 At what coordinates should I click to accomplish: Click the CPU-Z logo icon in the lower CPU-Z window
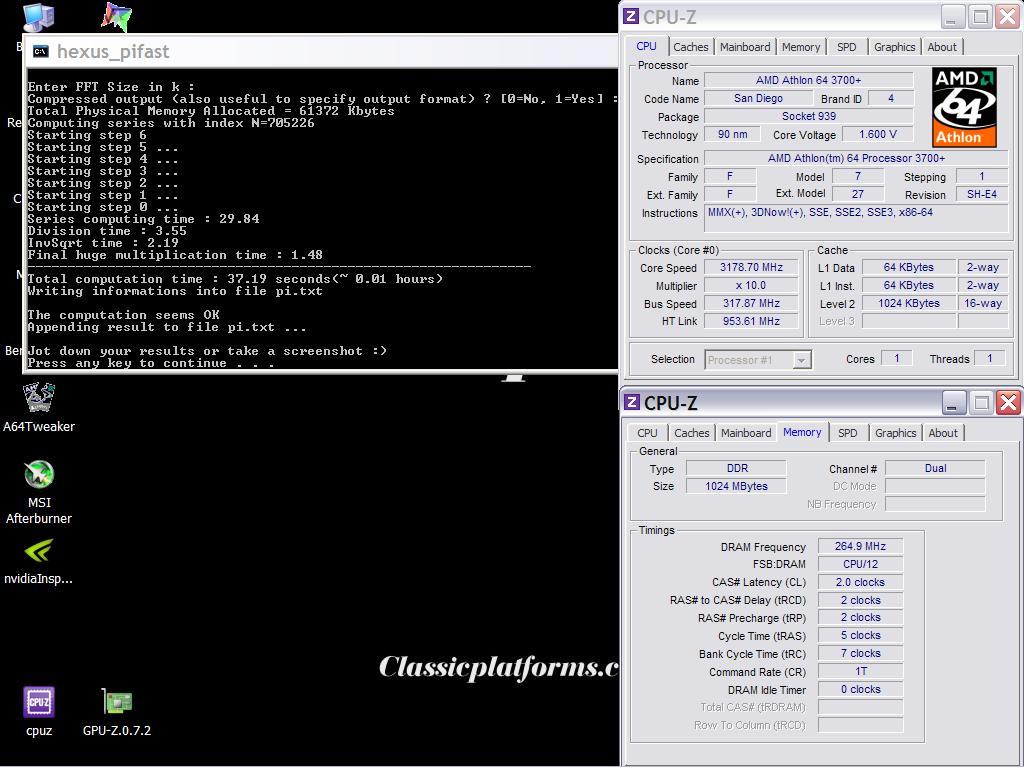[632, 402]
